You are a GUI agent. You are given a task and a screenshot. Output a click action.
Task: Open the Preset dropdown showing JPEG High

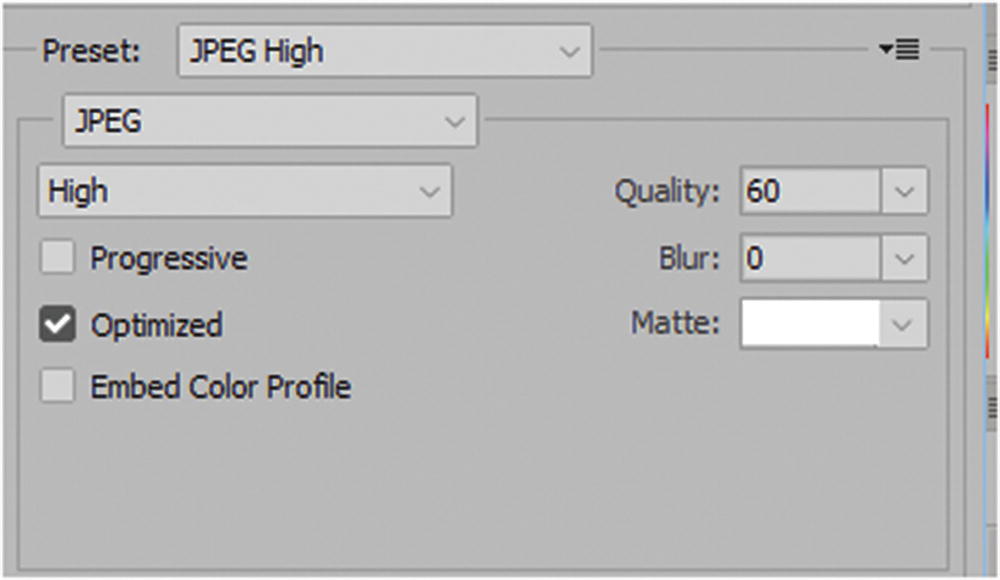(385, 51)
